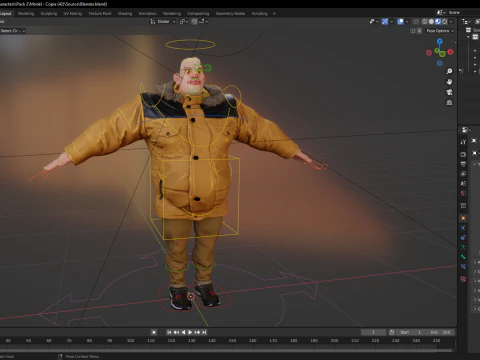Open the Sculpting workspace tab
480x360 pixels.
tap(49, 14)
